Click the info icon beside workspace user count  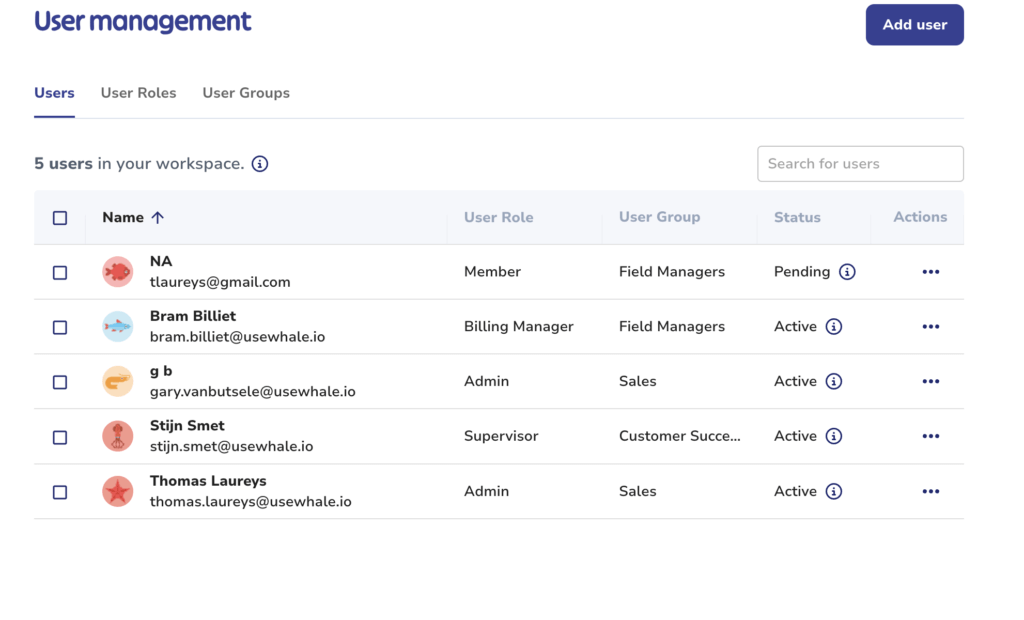coord(260,164)
